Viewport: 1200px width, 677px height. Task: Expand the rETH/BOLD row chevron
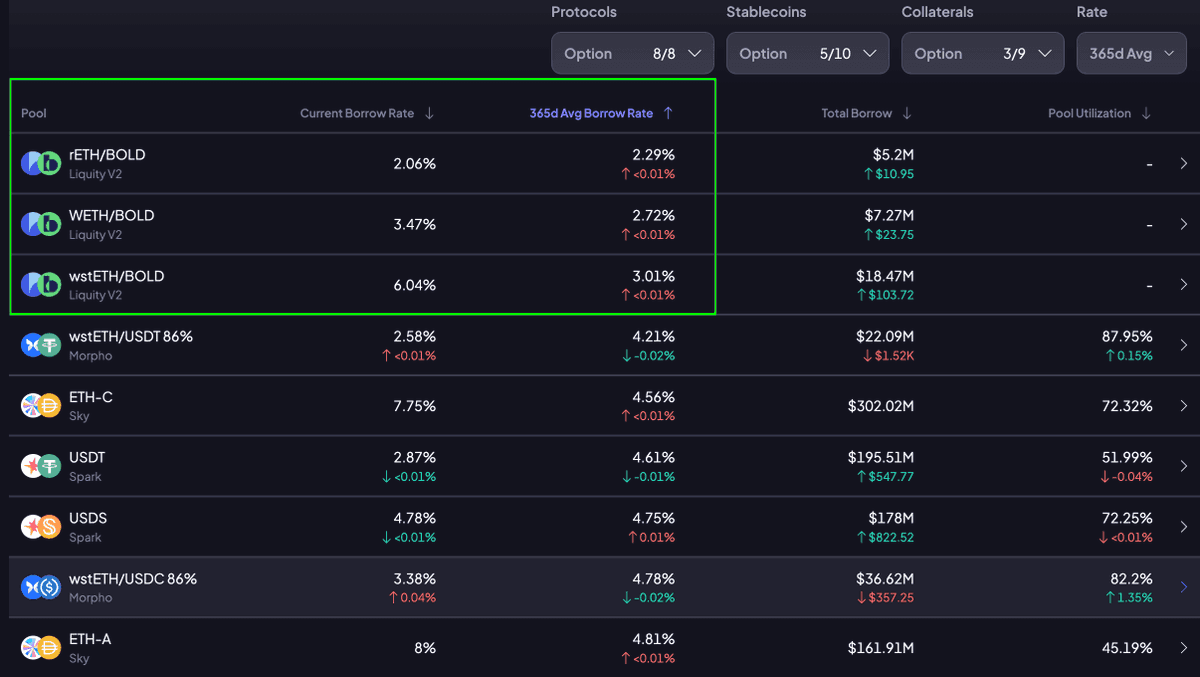click(x=1183, y=164)
